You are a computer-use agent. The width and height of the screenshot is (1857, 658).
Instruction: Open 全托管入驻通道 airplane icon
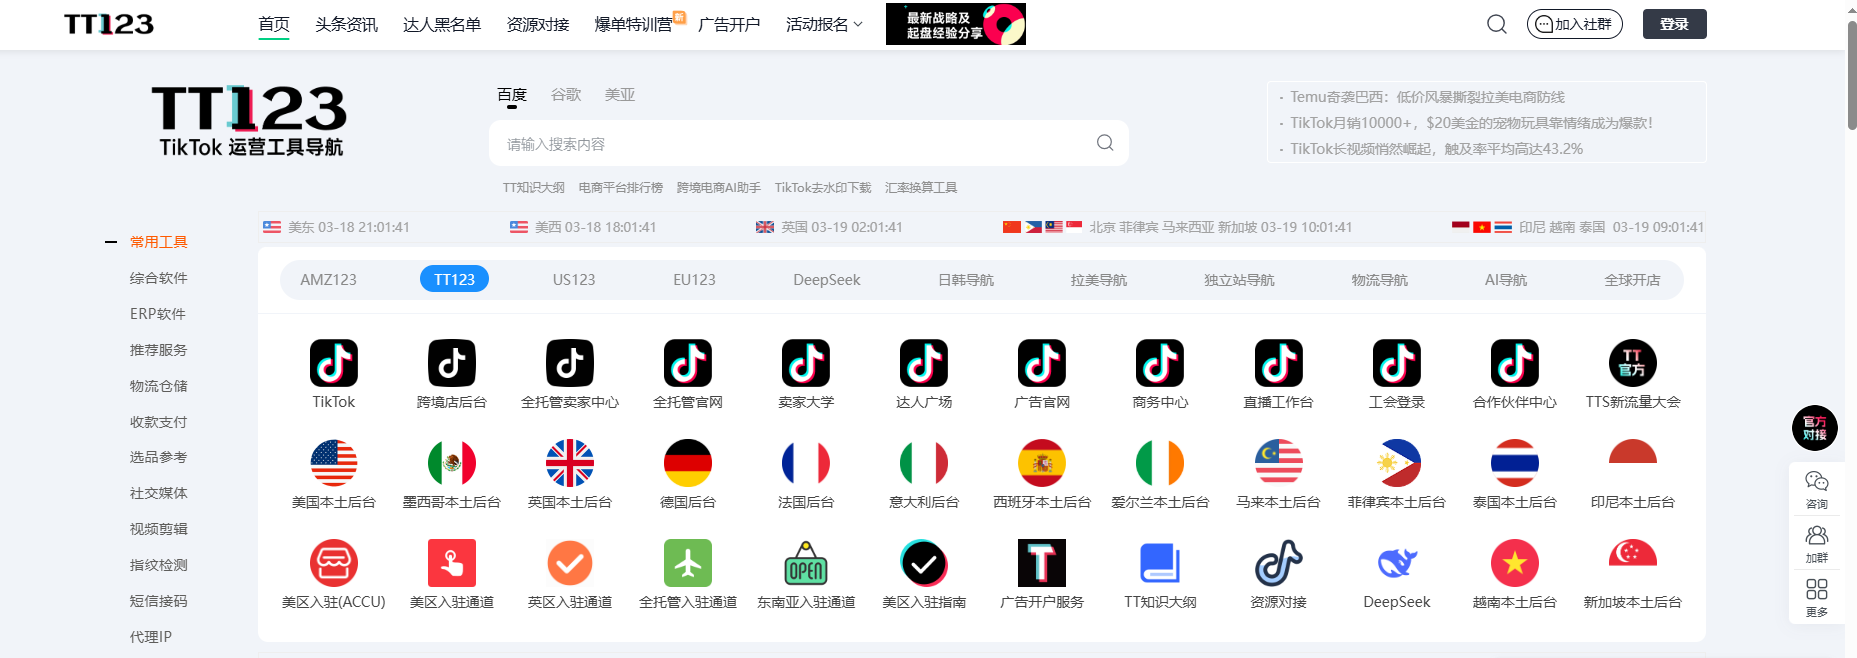pos(688,563)
